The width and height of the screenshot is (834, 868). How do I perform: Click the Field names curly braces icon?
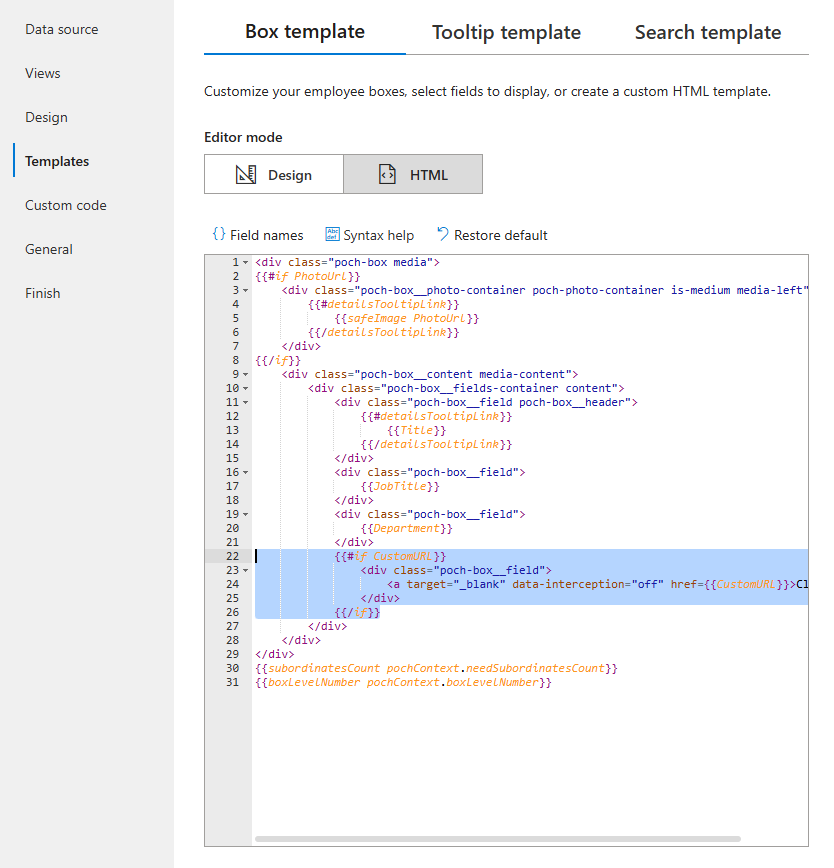click(x=218, y=235)
